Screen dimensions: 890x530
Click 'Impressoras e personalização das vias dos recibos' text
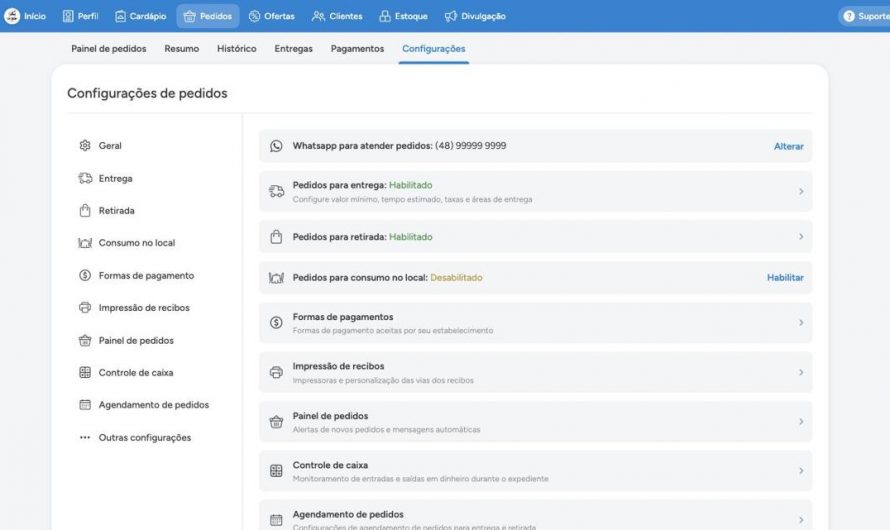[383, 380]
